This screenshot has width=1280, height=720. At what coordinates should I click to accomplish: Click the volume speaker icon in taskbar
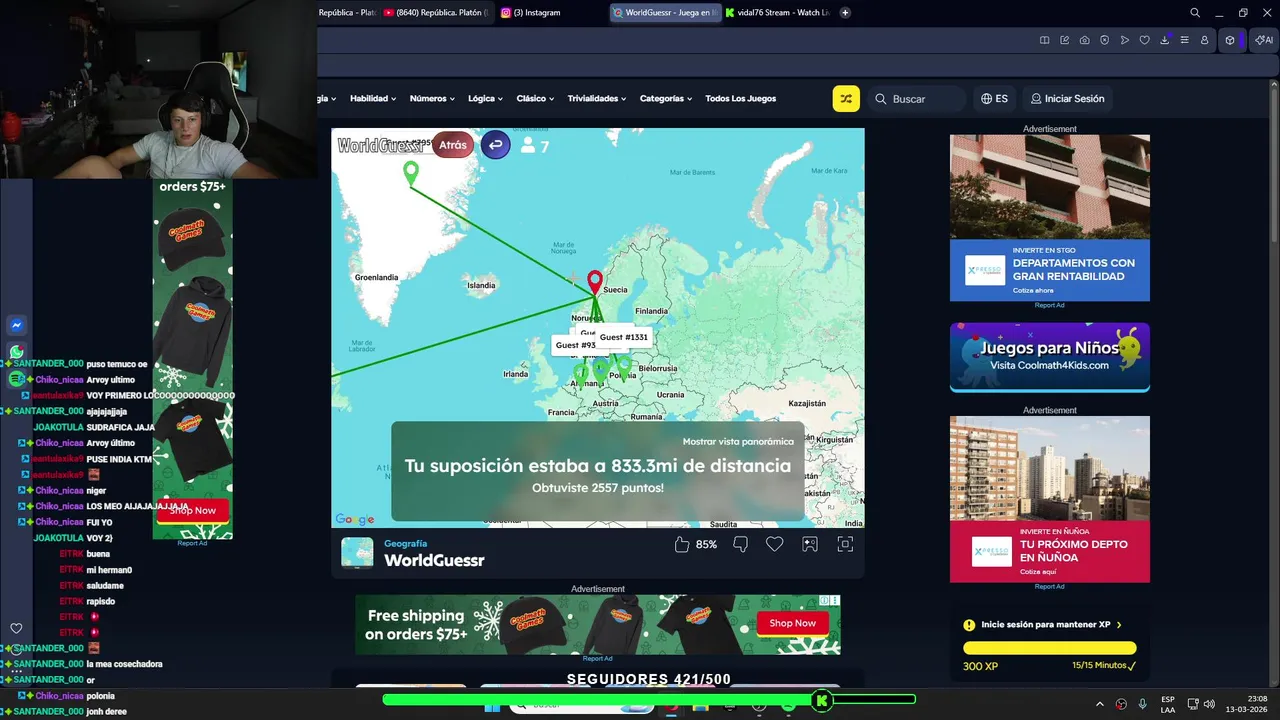click(x=1210, y=704)
